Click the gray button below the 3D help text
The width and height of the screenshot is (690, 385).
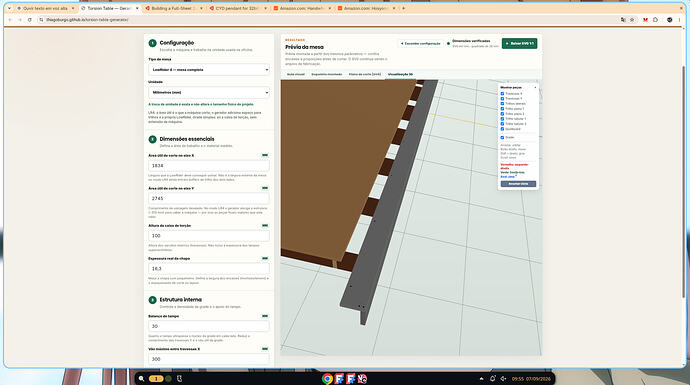click(518, 184)
